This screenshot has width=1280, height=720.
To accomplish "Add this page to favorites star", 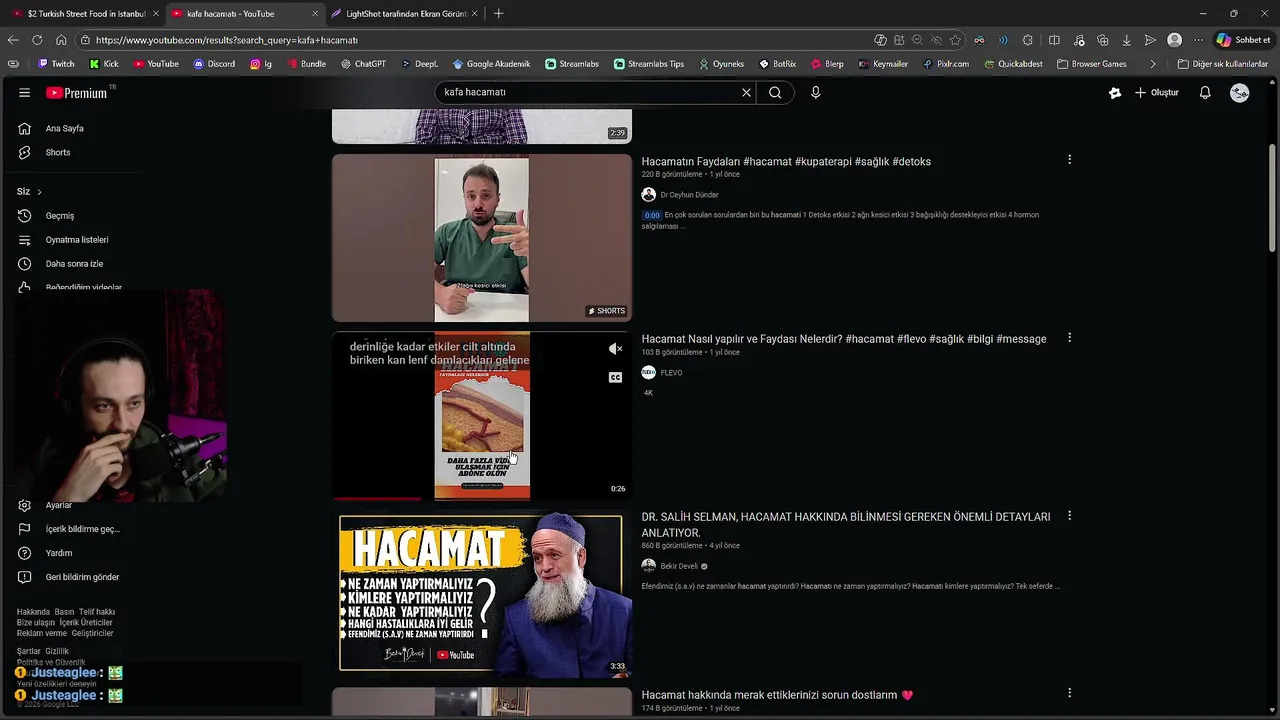I will (x=955, y=40).
